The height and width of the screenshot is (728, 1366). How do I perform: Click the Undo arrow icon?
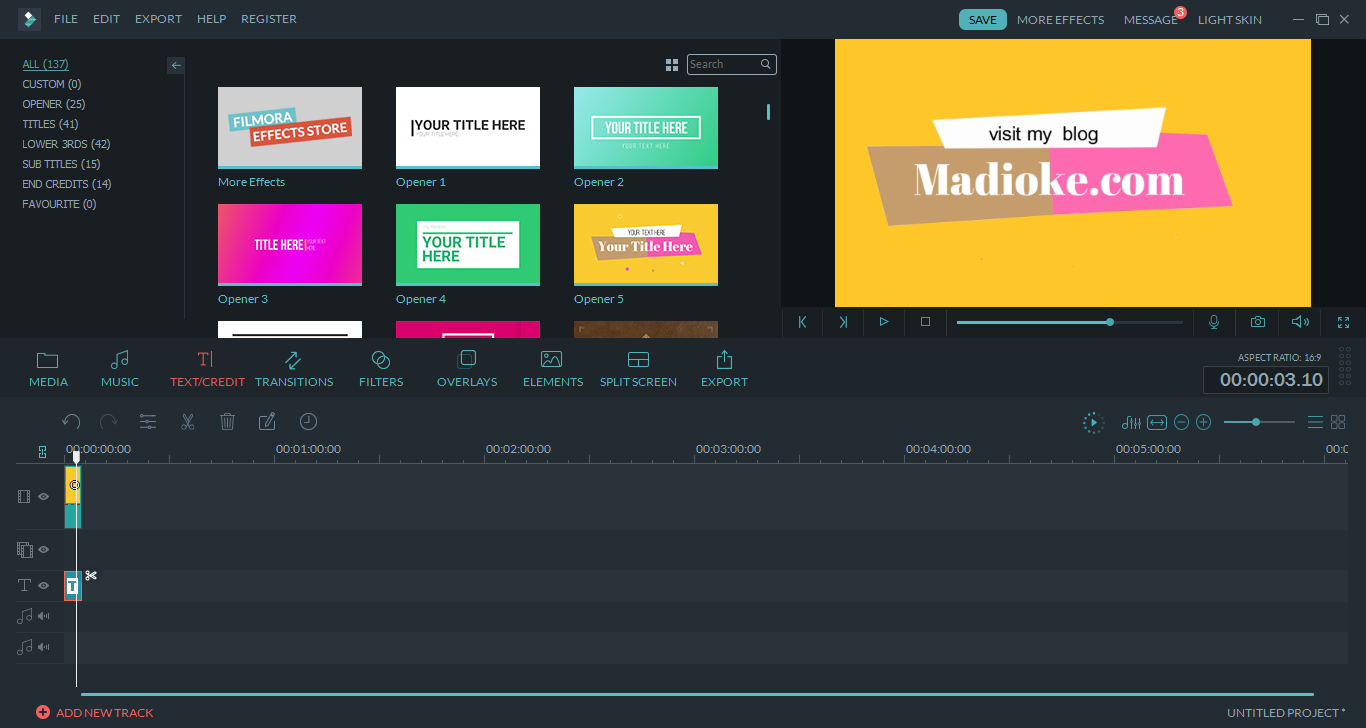pyautogui.click(x=71, y=422)
